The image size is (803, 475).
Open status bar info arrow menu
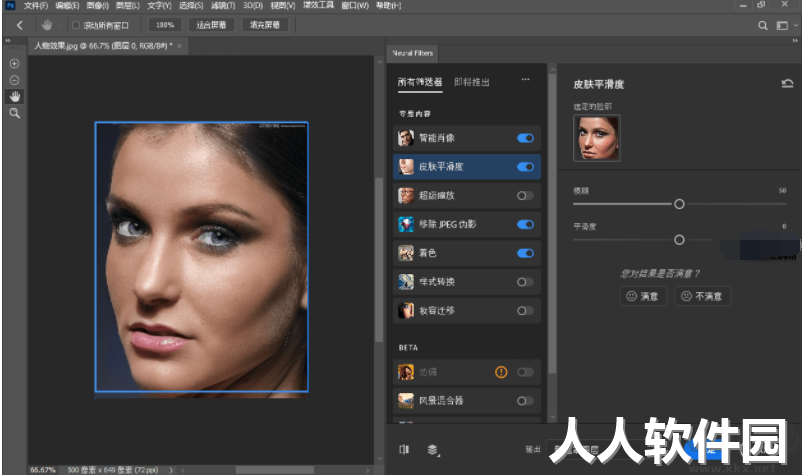171,470
